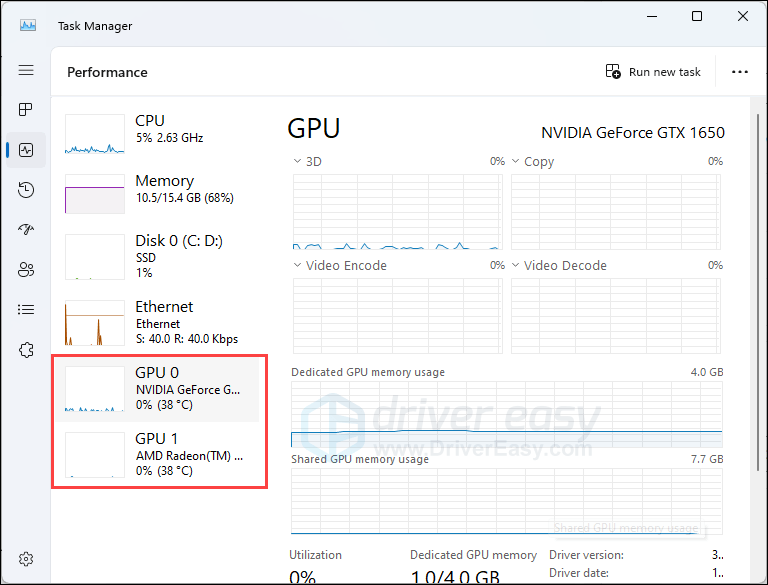Click the vertical scrollbar on right edge
Image resolution: width=768 pixels, height=585 pixels.
[x=758, y=292]
